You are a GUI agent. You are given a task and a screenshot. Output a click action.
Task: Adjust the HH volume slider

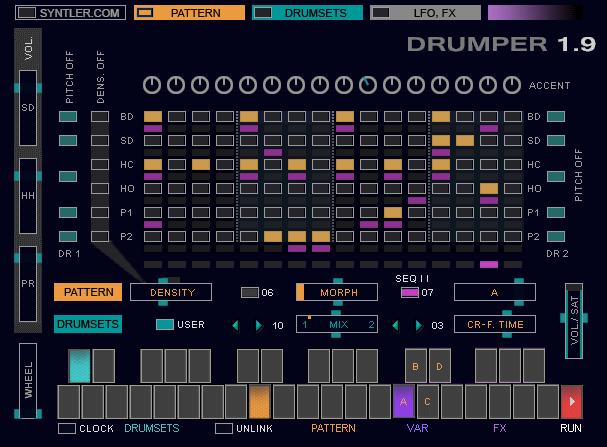[x=28, y=195]
